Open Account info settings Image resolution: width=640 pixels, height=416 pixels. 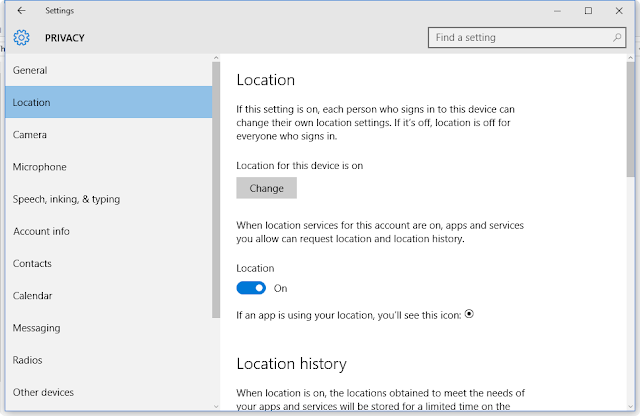[41, 231]
